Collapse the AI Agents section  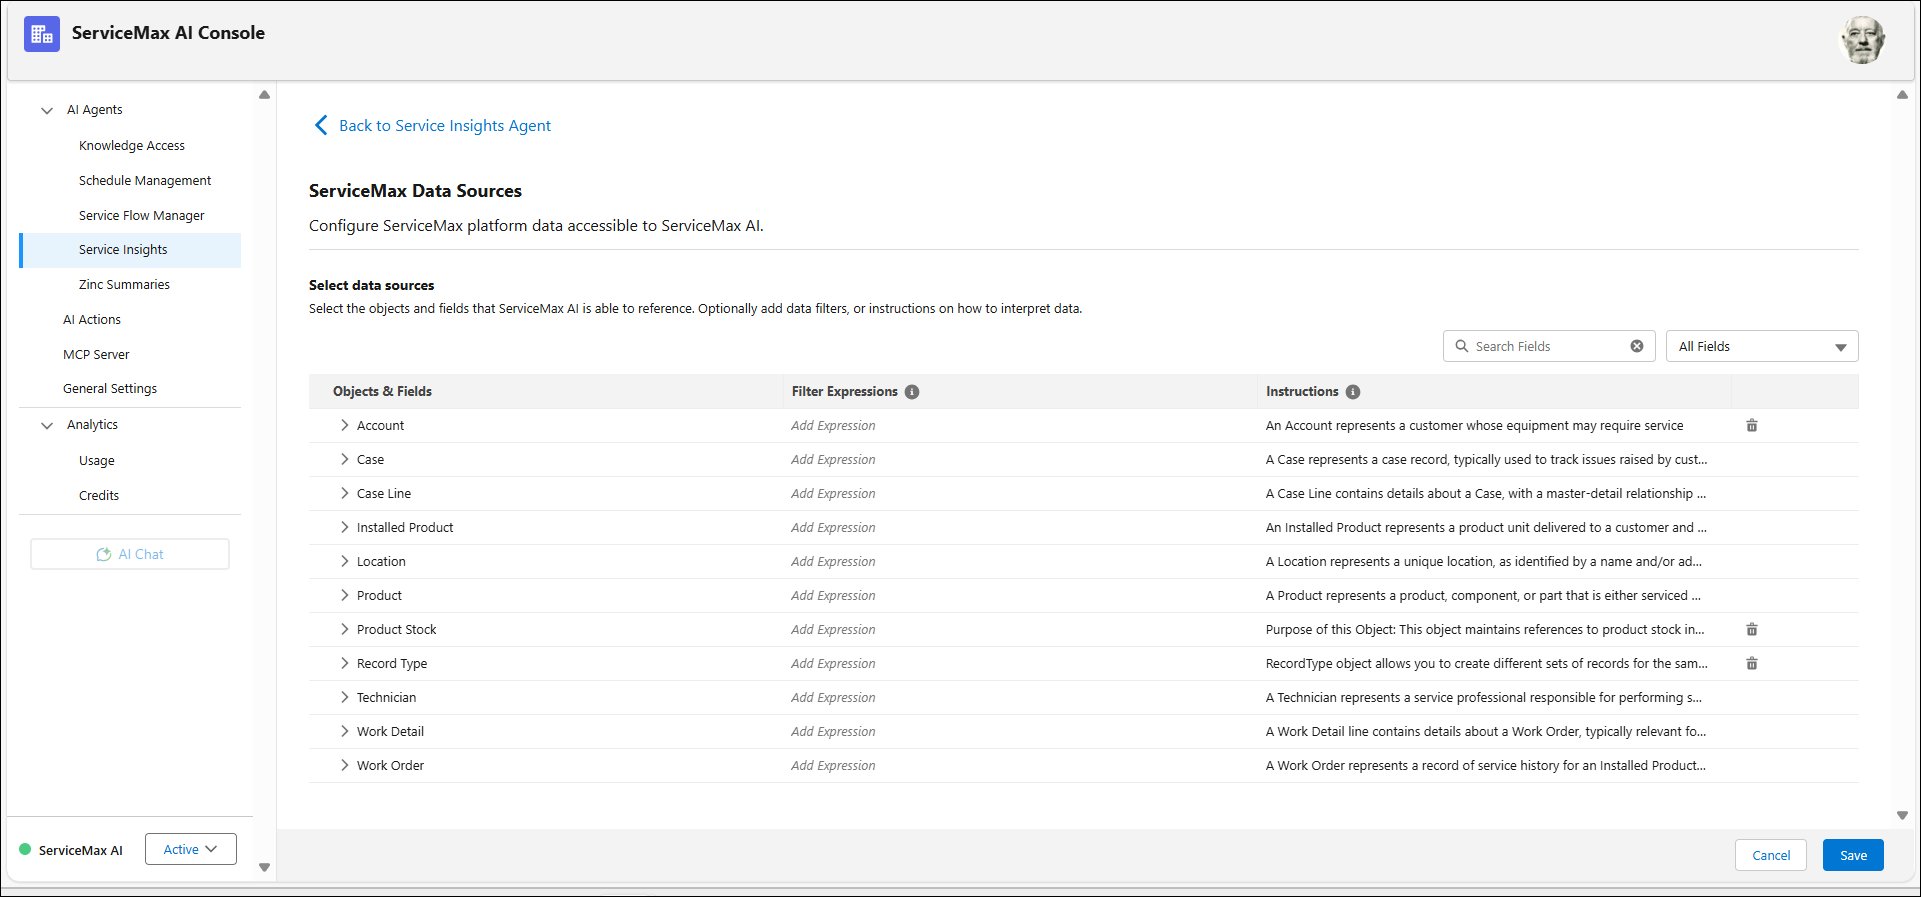click(x=47, y=110)
